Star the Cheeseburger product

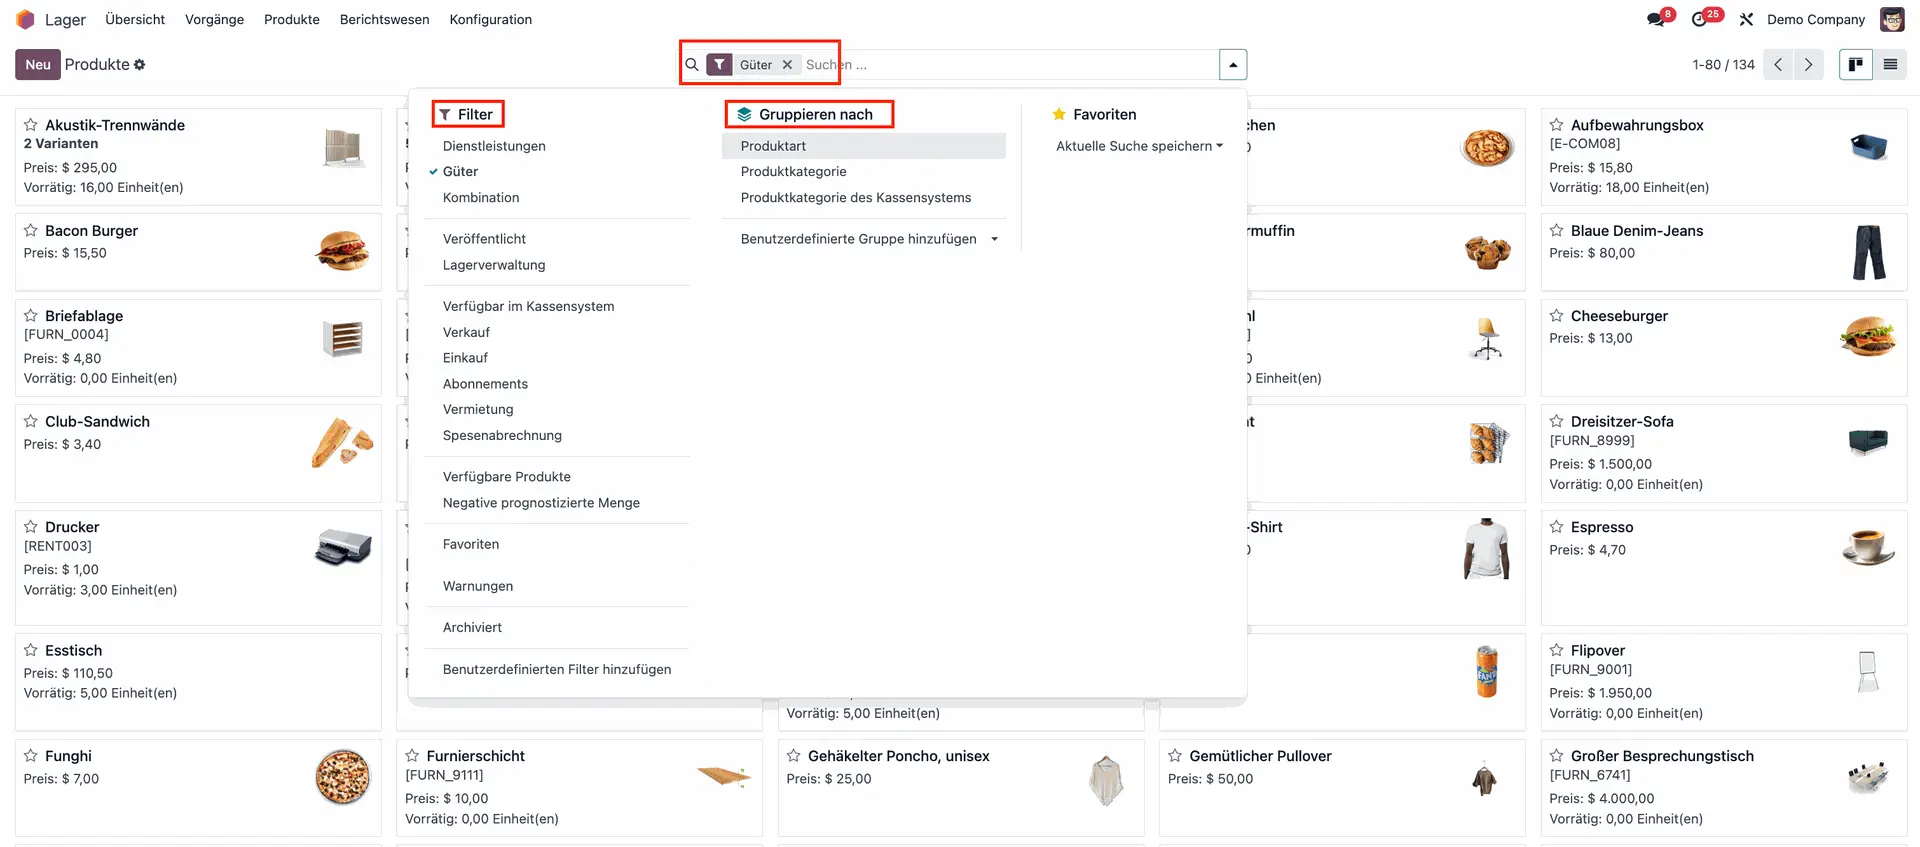1557,315
